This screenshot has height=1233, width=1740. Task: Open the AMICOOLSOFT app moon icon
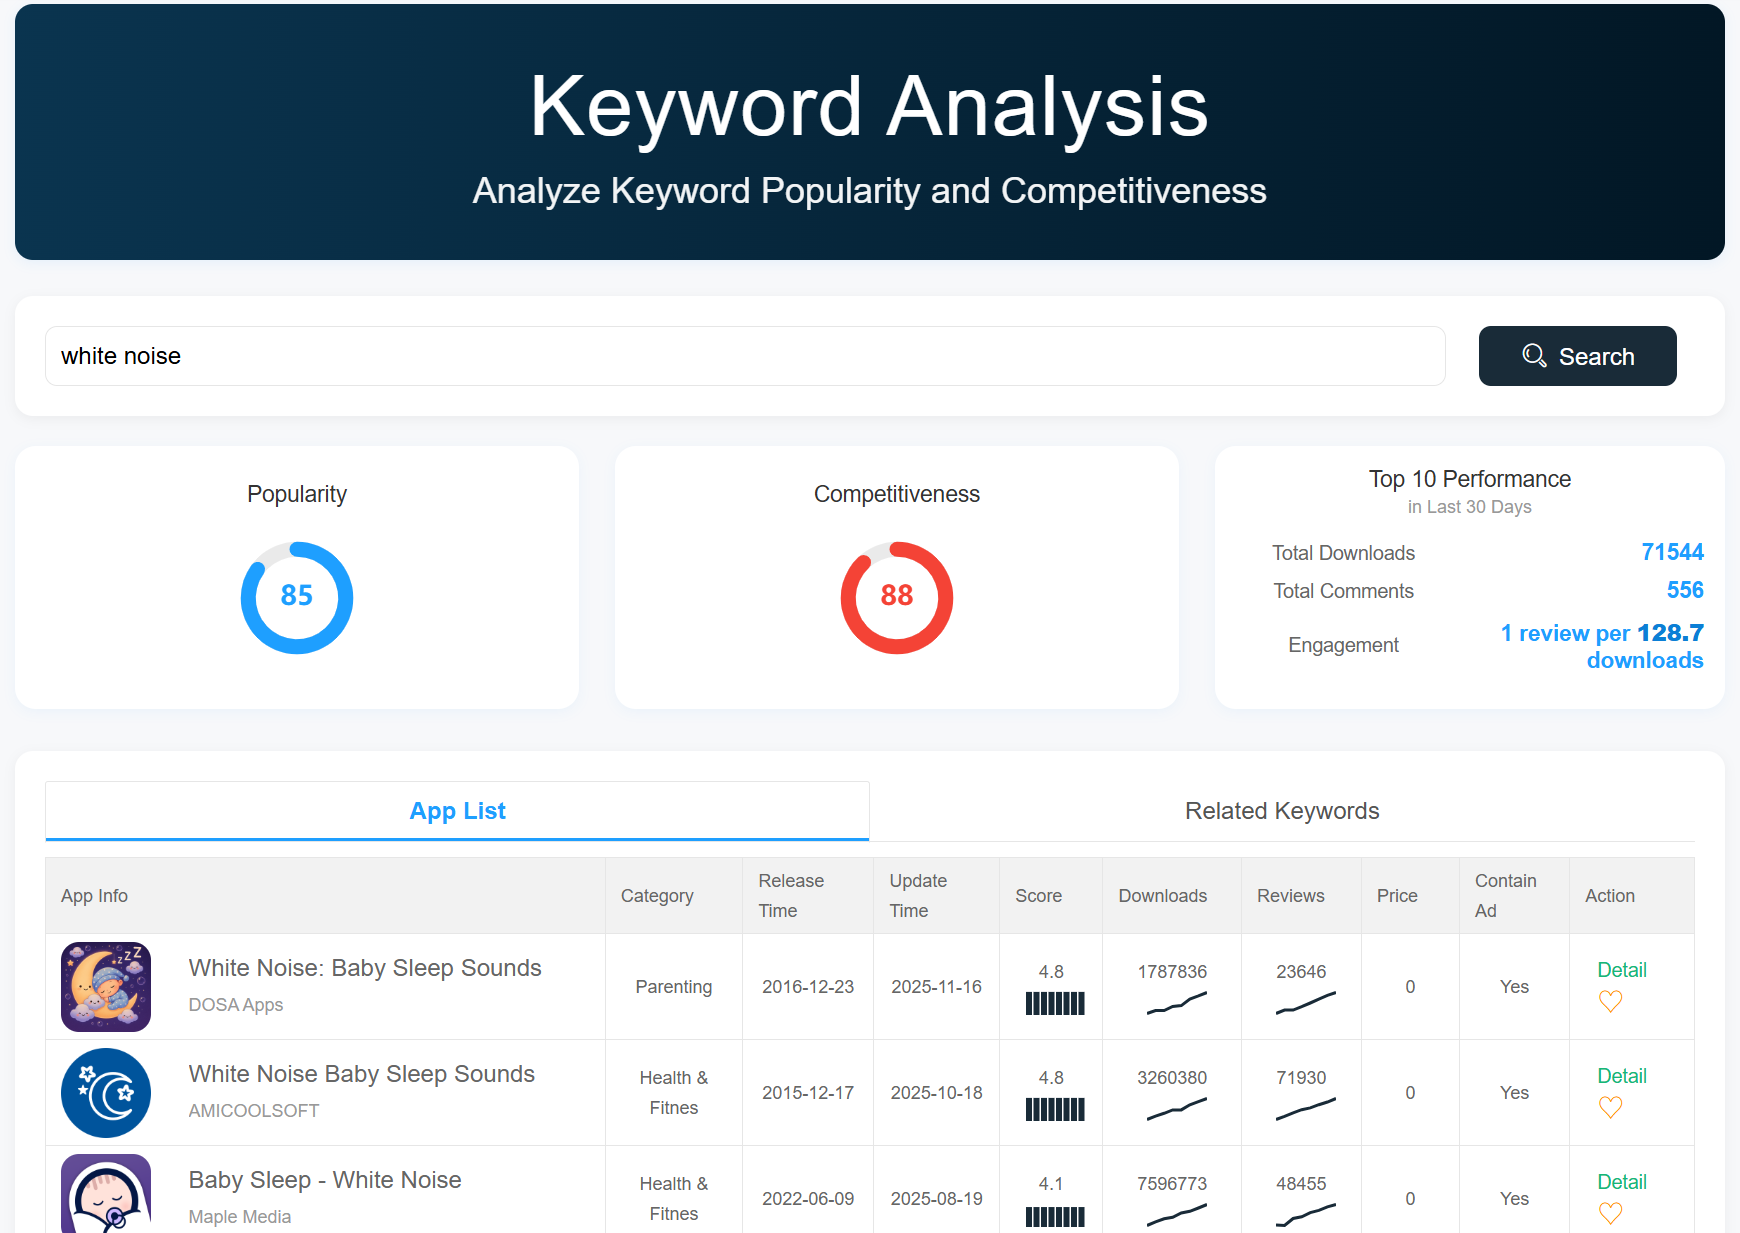tap(106, 1093)
